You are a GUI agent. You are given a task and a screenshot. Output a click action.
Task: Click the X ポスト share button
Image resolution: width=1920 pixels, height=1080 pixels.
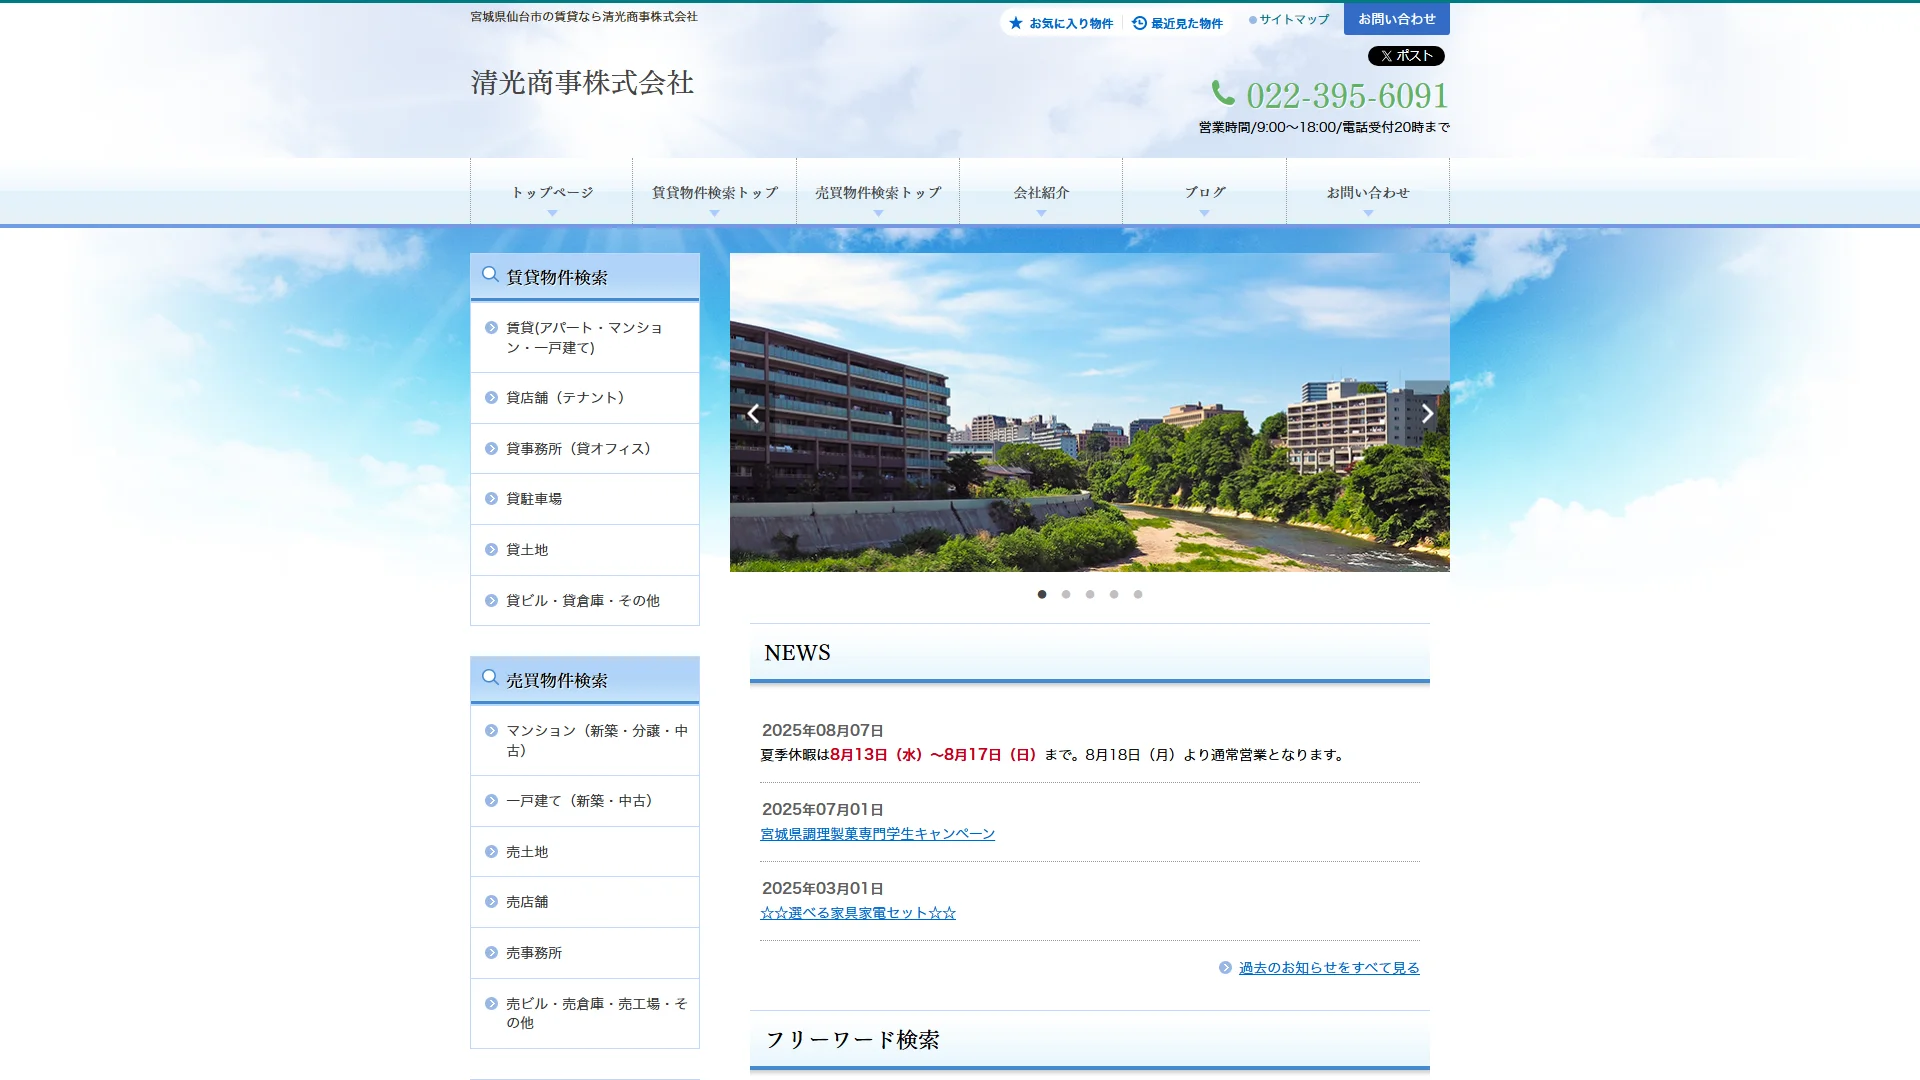click(x=1406, y=56)
